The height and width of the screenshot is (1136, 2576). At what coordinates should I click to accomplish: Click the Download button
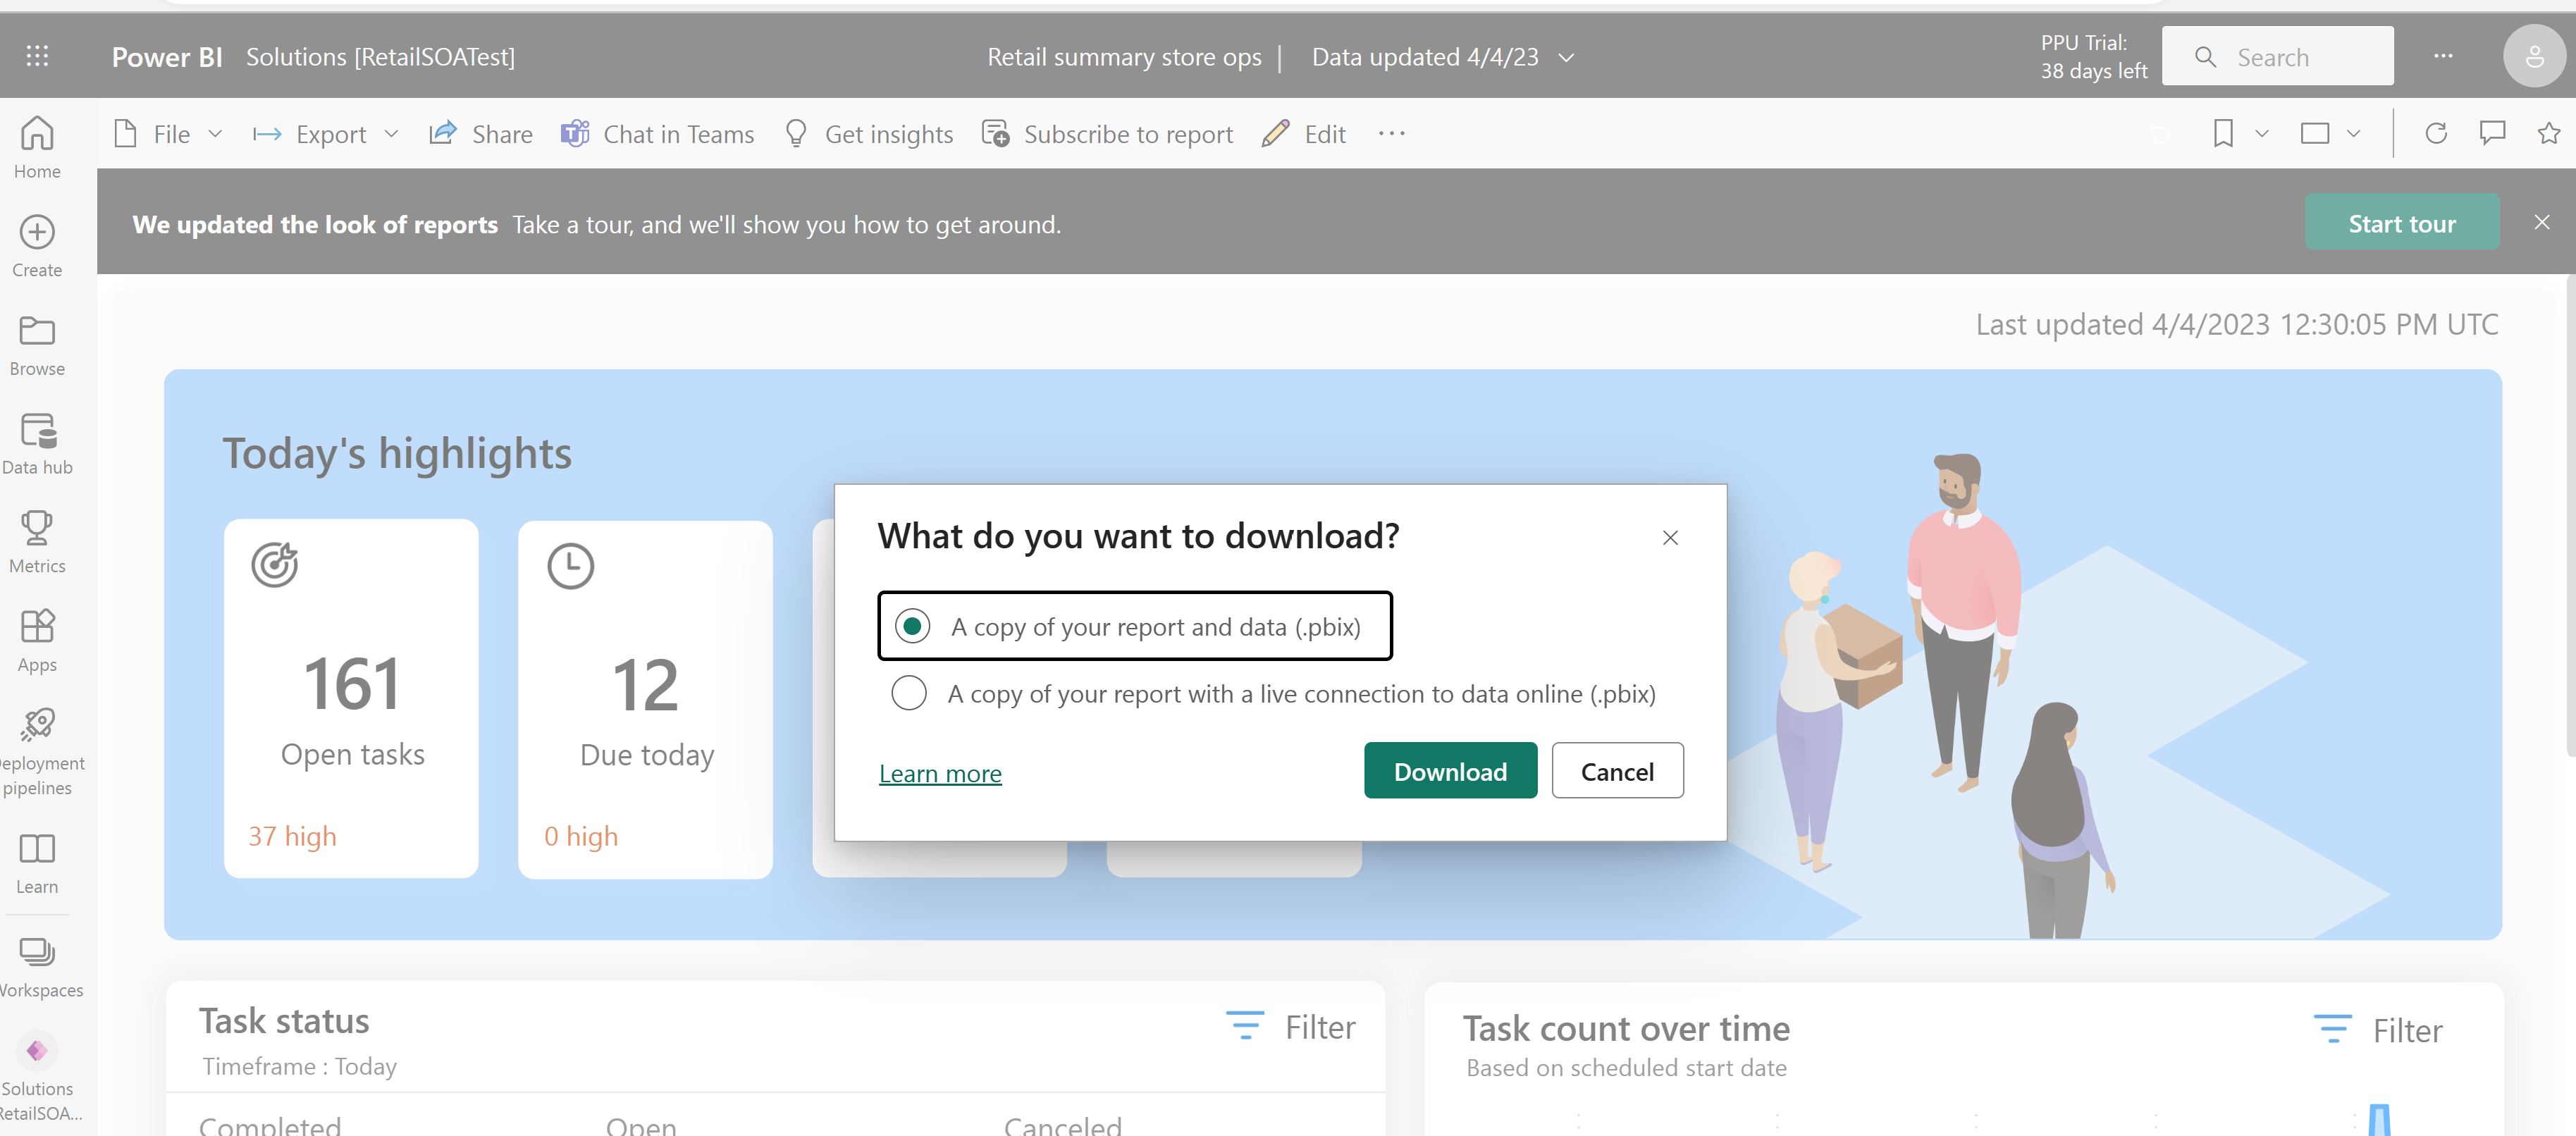point(1450,772)
